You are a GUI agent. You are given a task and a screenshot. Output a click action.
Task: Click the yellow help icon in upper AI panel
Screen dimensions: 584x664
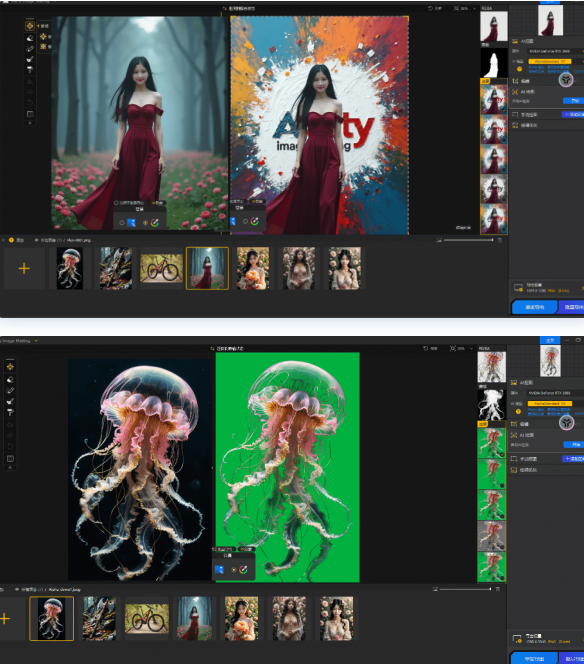point(520,69)
